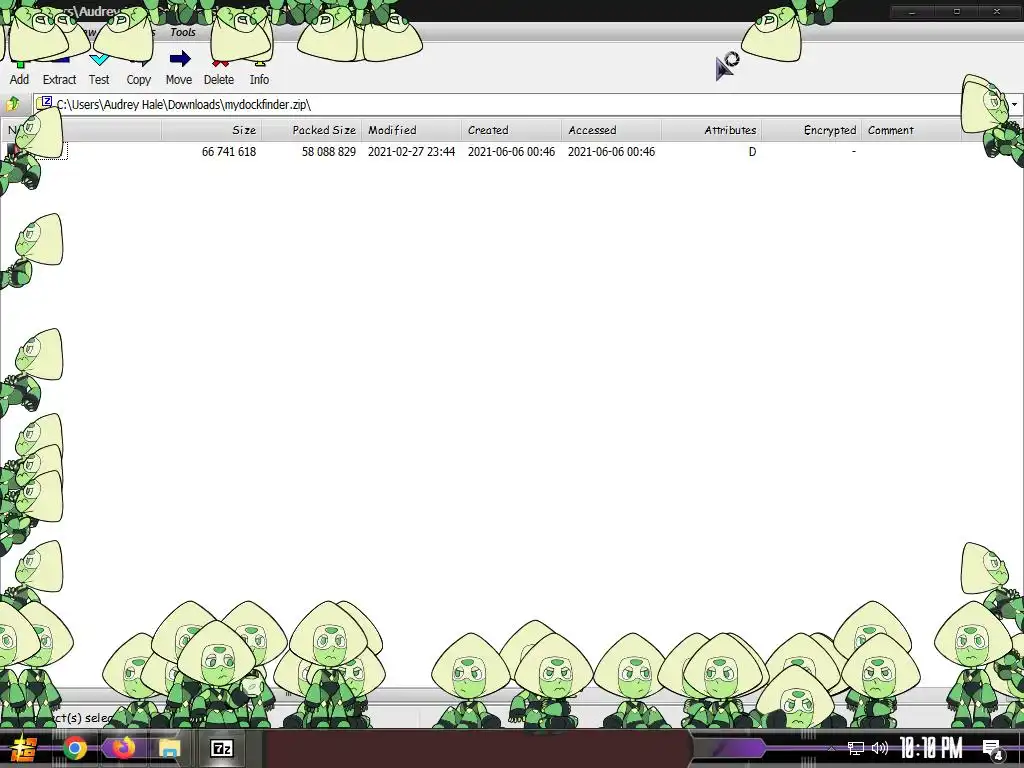
Task: Show hidden tray icons chevron
Action: tap(831, 748)
